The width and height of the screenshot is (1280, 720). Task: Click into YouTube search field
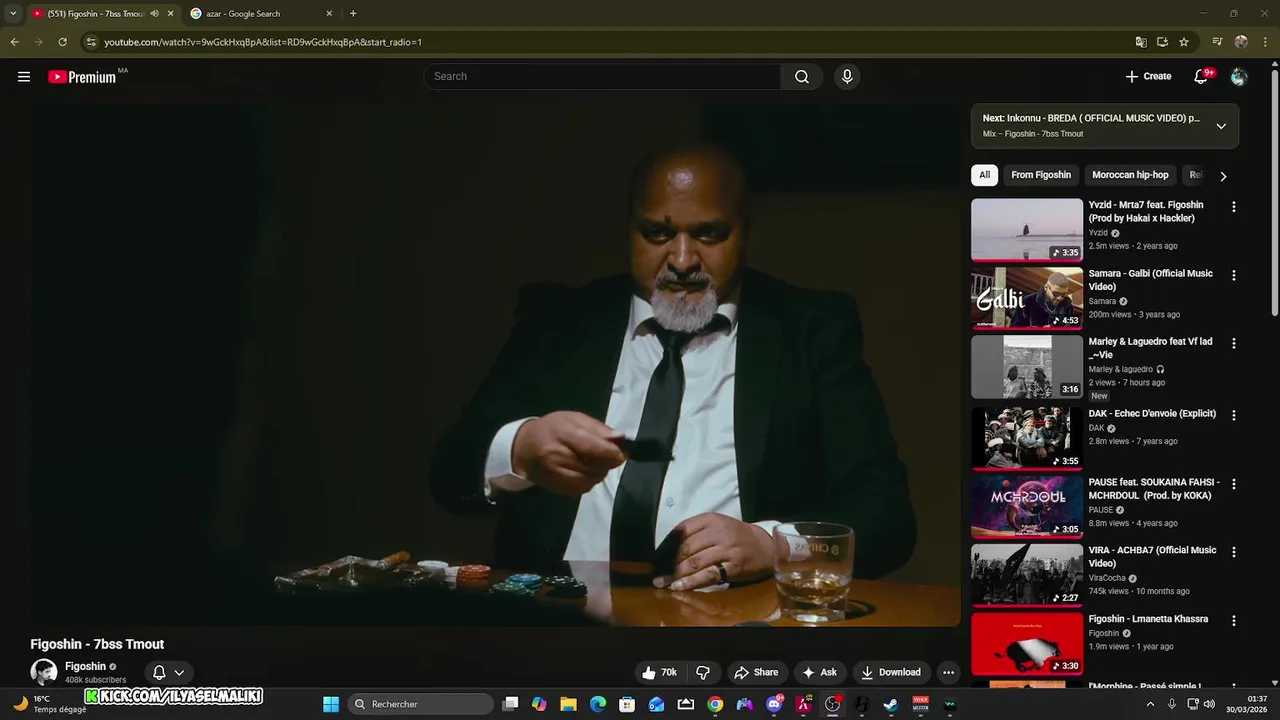tap(602, 76)
